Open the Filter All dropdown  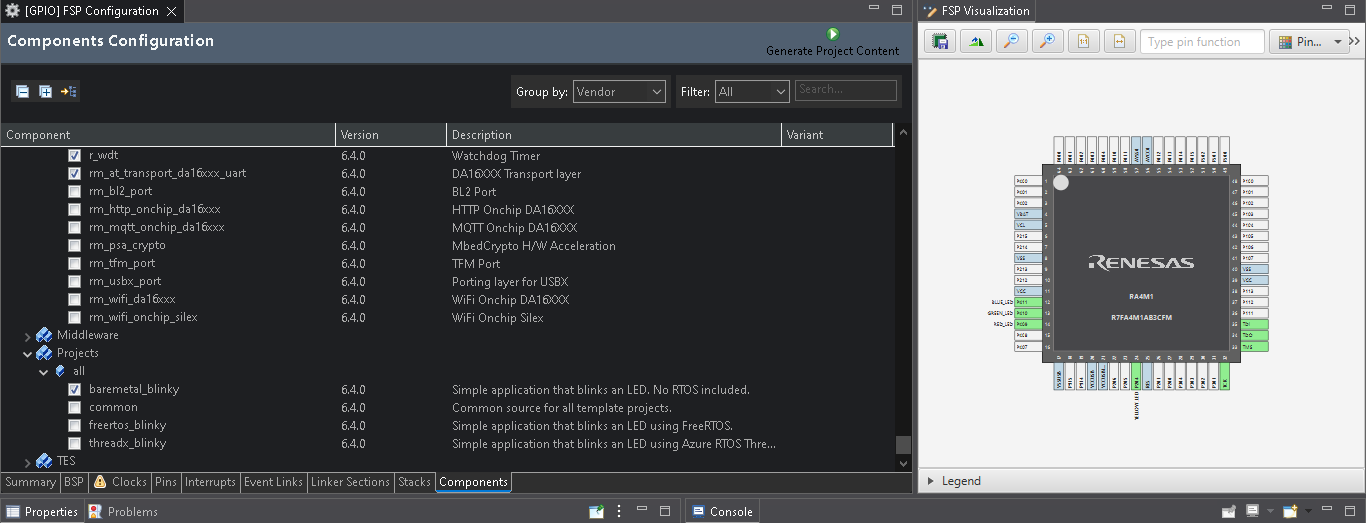pyautogui.click(x=752, y=91)
